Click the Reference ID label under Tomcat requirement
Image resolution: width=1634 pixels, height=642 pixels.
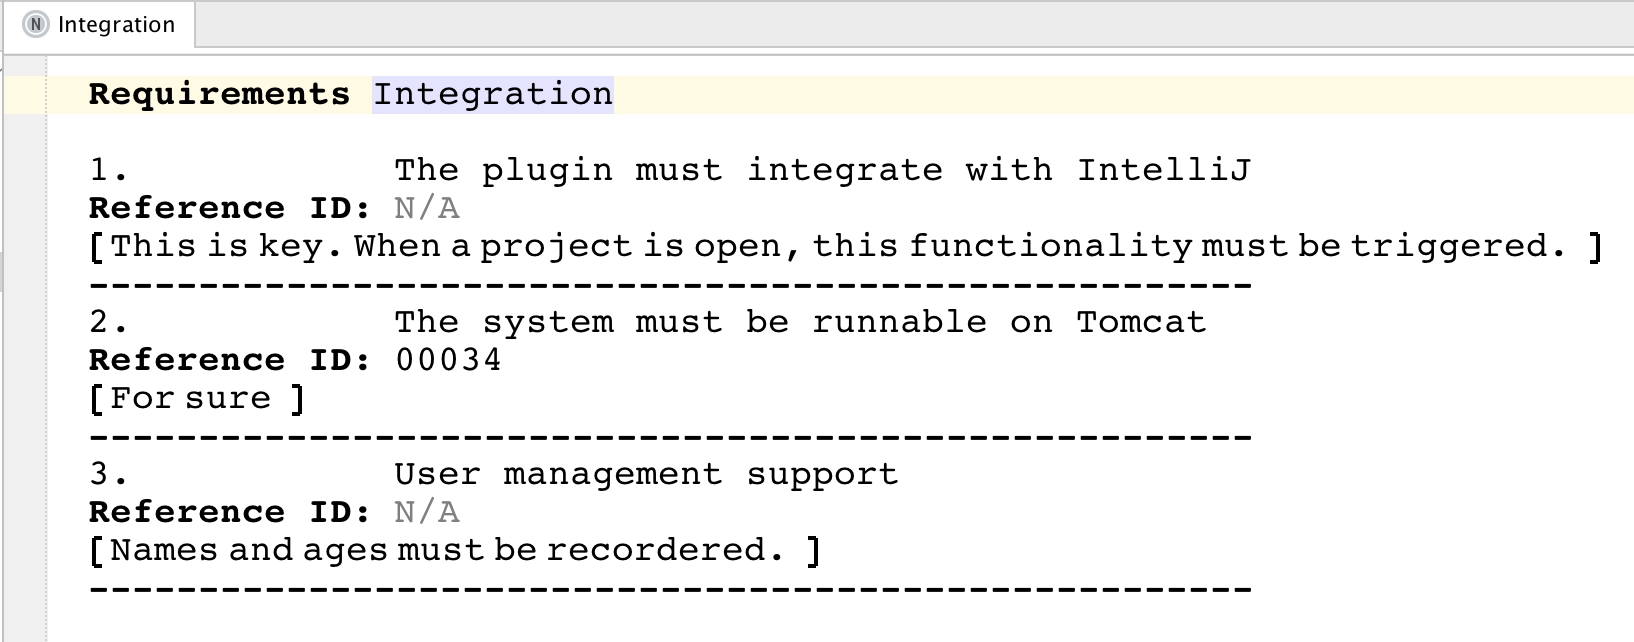(x=229, y=360)
